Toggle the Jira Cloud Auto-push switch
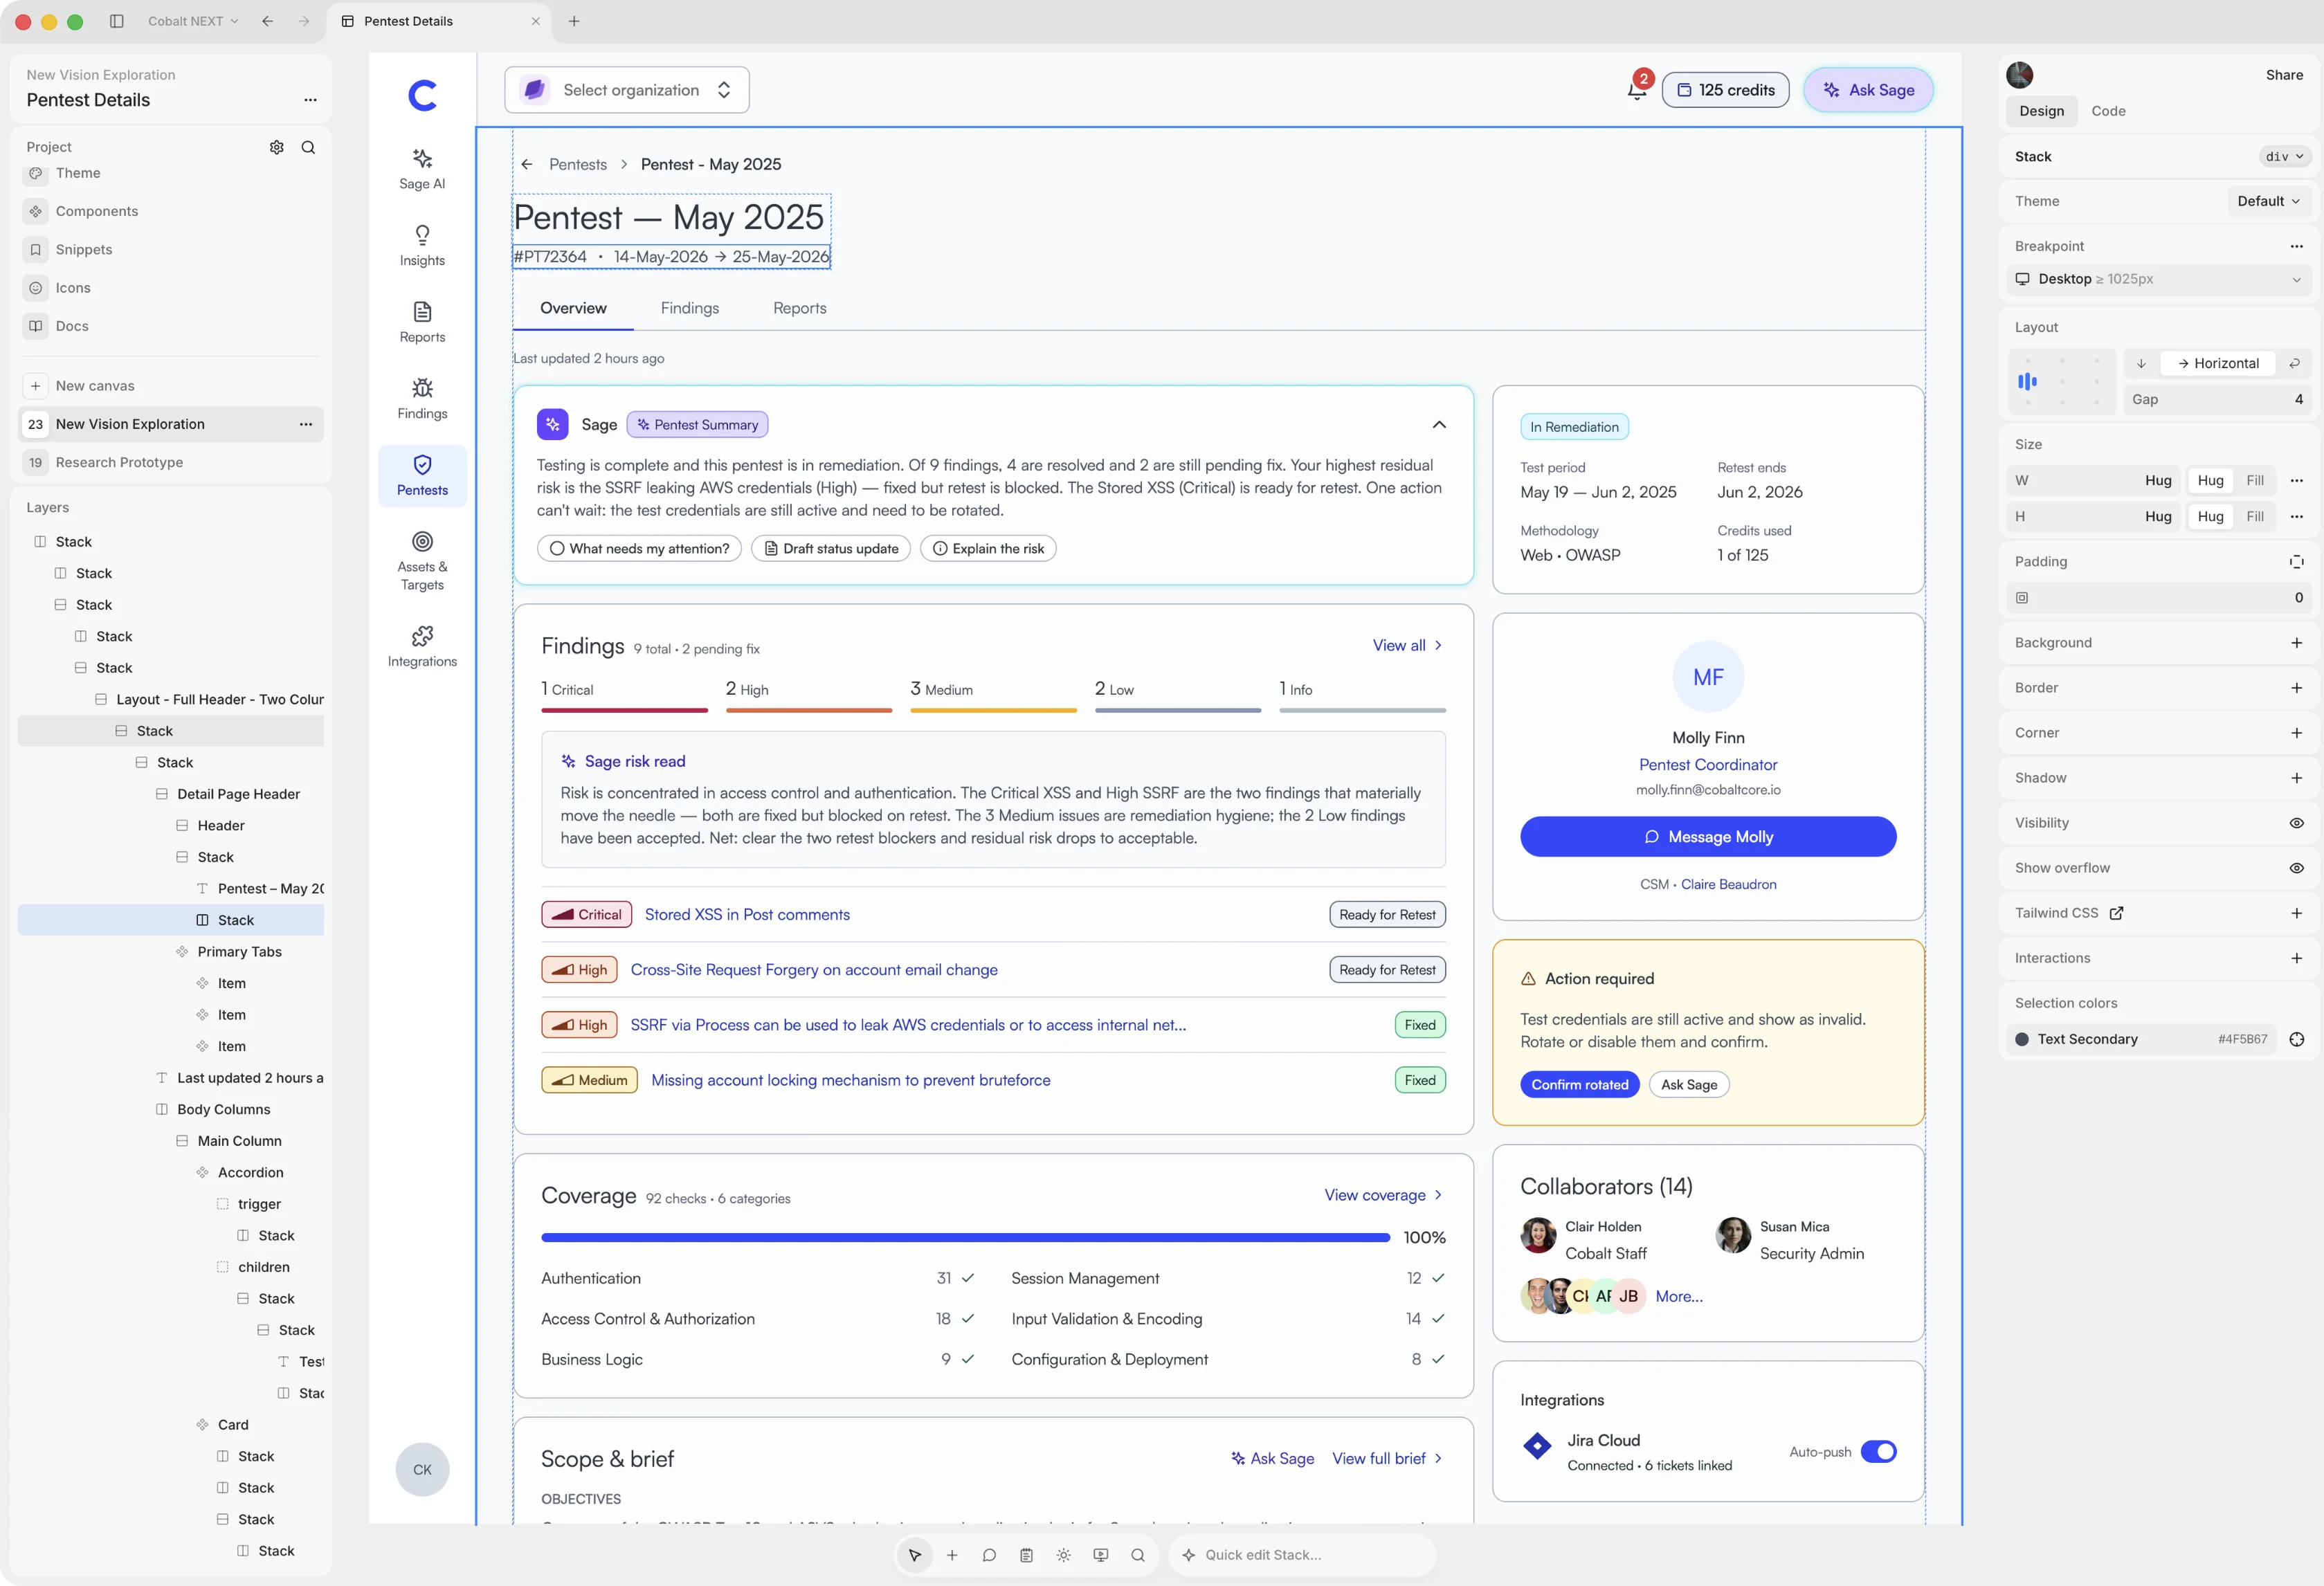 1878,1451
